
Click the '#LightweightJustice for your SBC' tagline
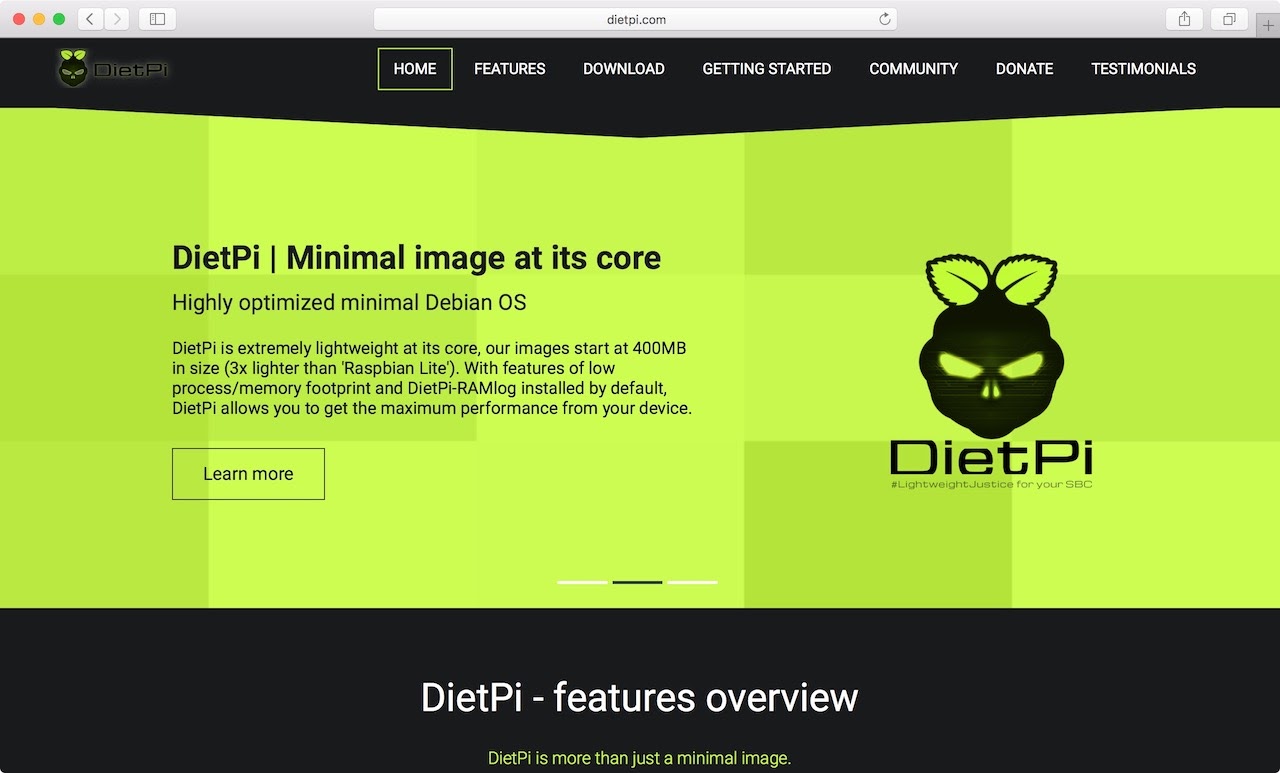(x=991, y=485)
